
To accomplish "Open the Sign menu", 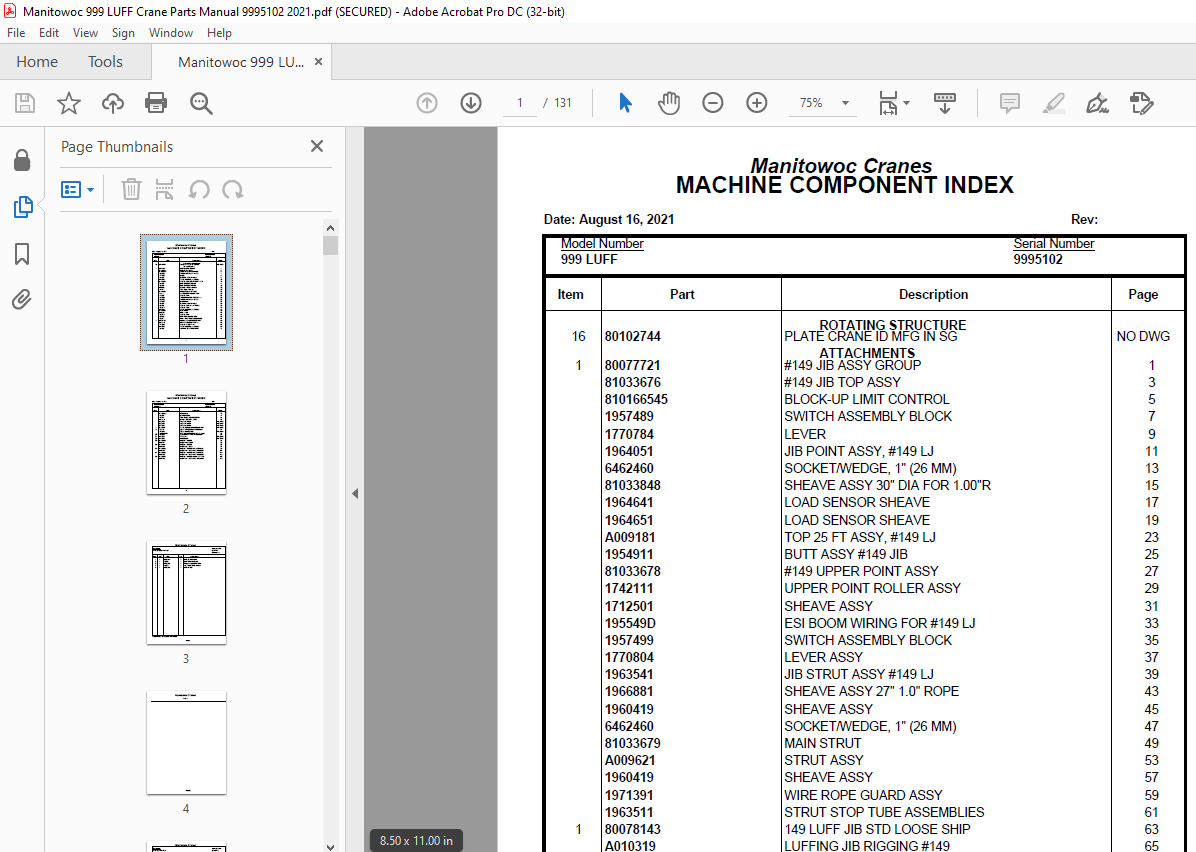I will click(123, 33).
